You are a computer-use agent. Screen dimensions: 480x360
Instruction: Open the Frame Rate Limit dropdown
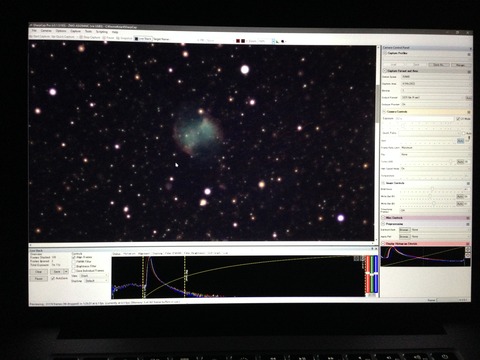click(x=436, y=148)
